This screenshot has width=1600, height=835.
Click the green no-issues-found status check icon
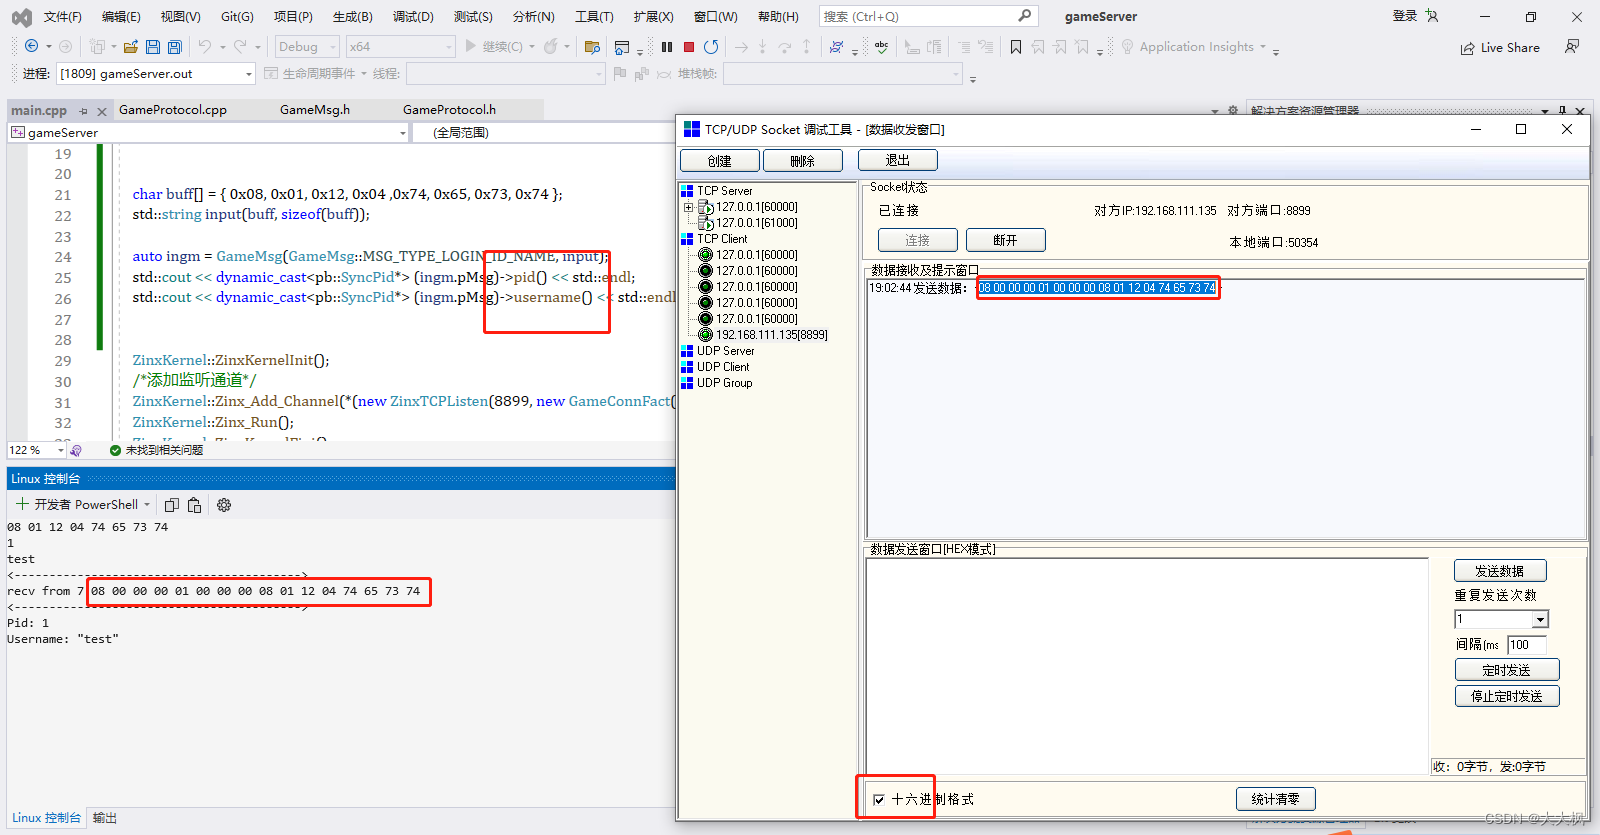pyautogui.click(x=115, y=450)
